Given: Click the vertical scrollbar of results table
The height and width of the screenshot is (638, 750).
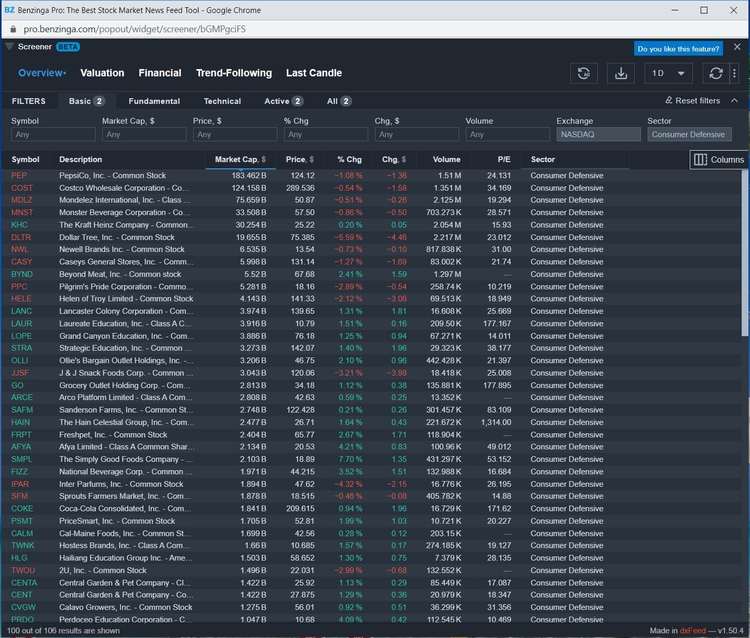Looking at the screenshot, I should click(x=745, y=253).
